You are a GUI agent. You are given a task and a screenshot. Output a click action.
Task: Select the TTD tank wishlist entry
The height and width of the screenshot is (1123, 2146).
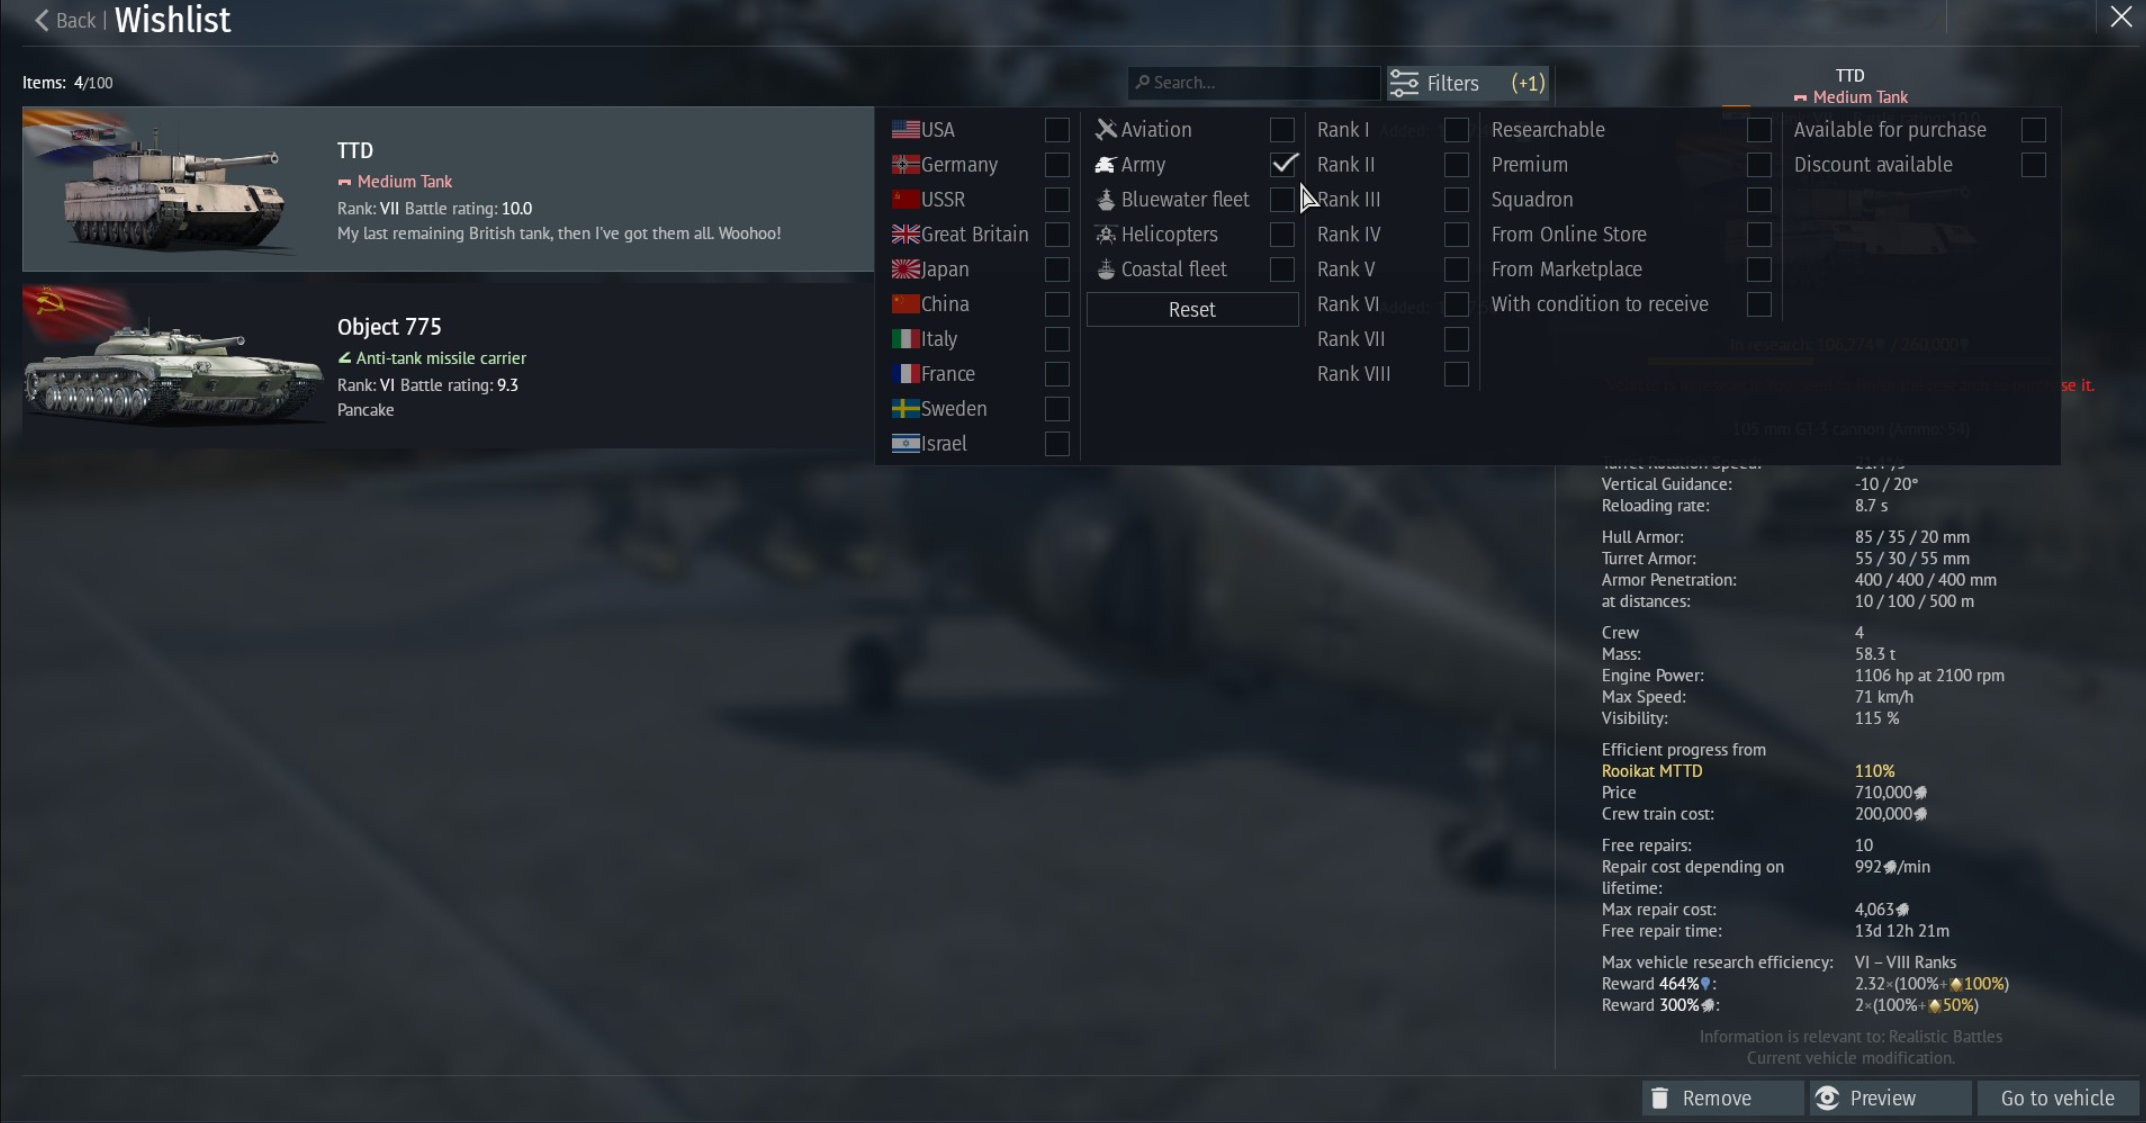(448, 189)
